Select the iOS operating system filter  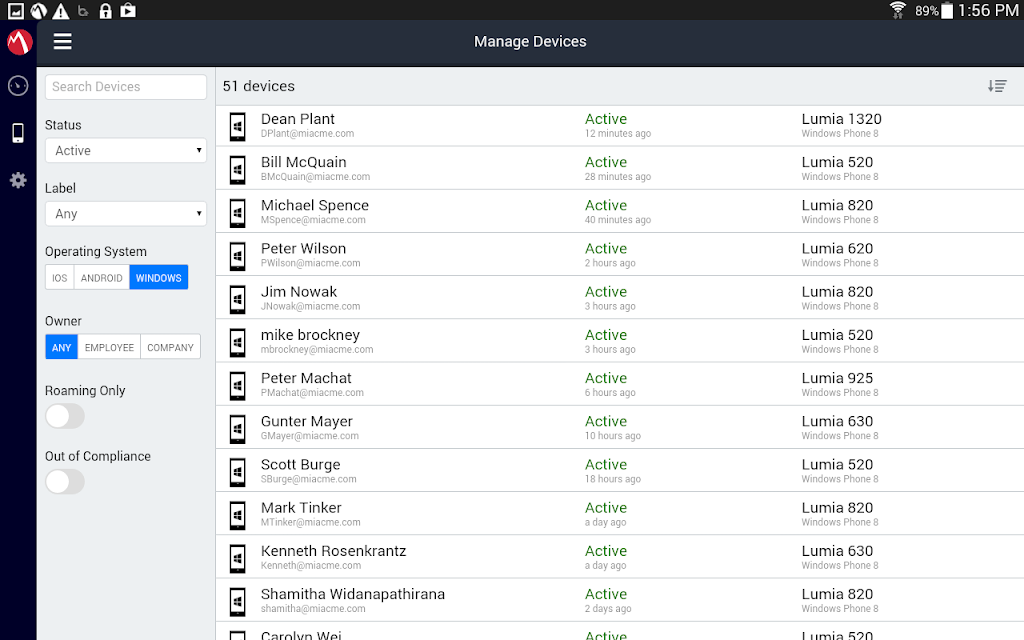(59, 278)
